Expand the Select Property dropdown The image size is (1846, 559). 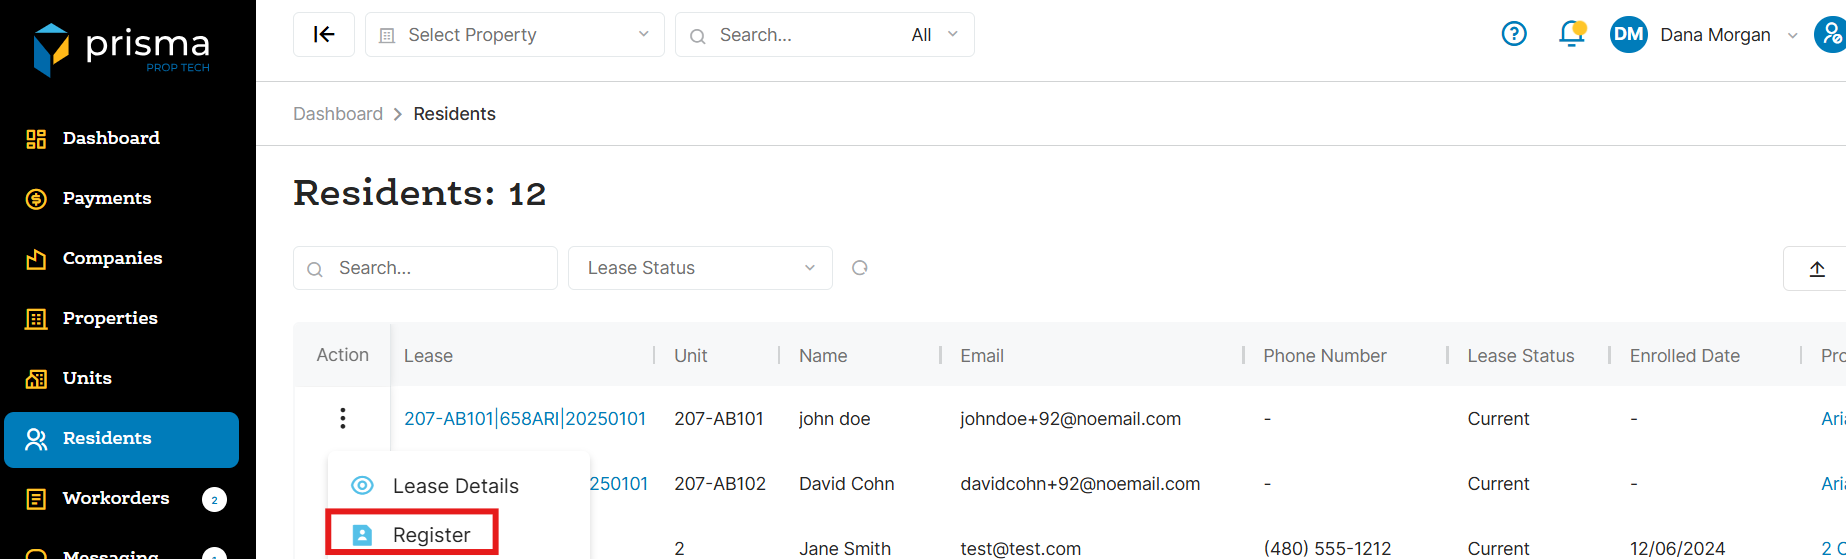point(514,35)
